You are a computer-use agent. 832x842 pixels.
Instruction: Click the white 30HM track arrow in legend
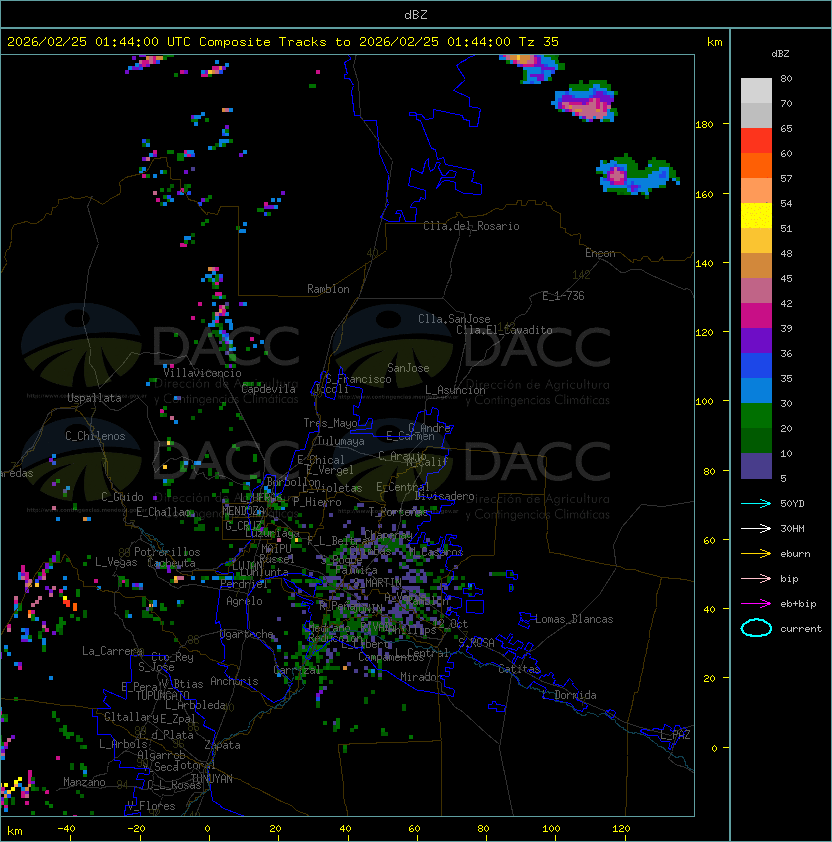pyautogui.click(x=756, y=528)
